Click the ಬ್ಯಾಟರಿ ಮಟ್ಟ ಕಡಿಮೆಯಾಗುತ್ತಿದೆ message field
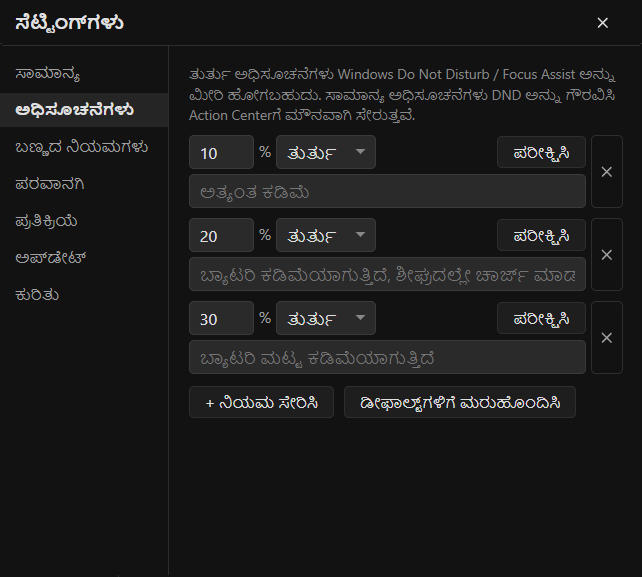The height and width of the screenshot is (577, 642). click(387, 357)
